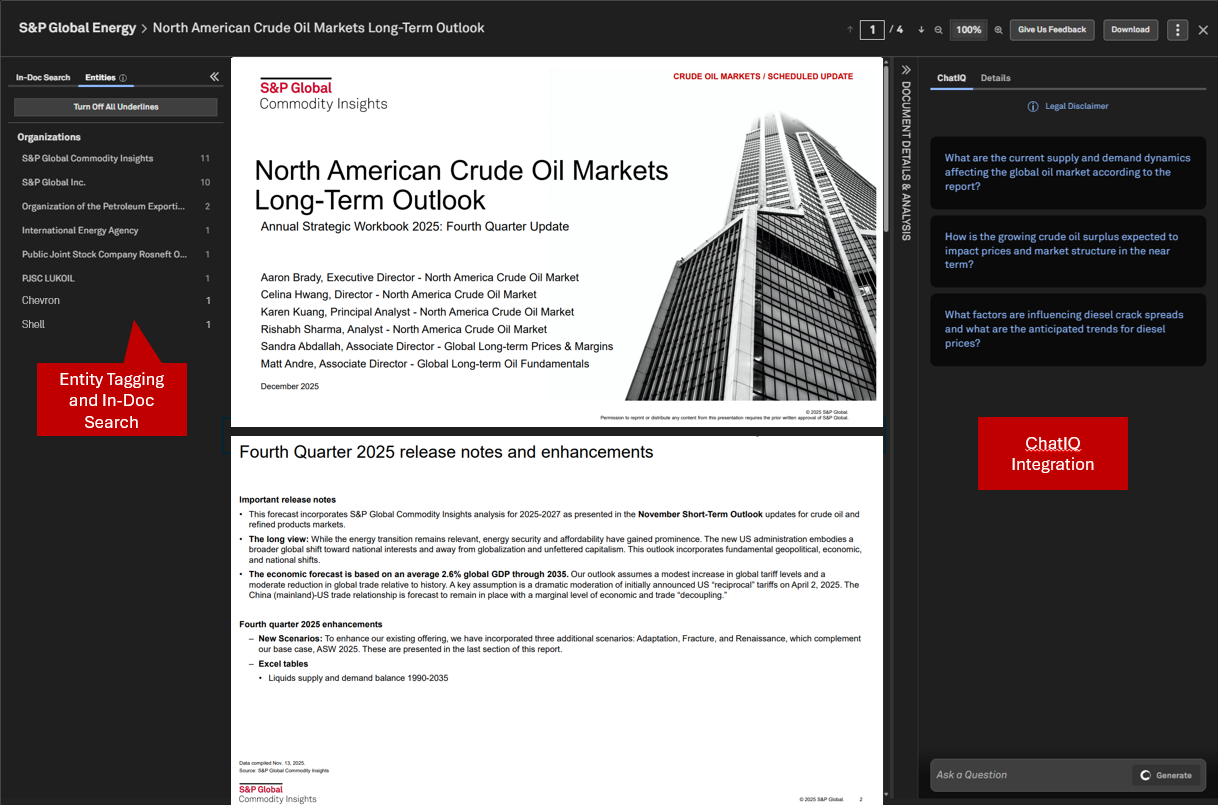This screenshot has width=1218, height=805.
Task: Zoom in with the magnifier plus icon
Action: [x=998, y=30]
